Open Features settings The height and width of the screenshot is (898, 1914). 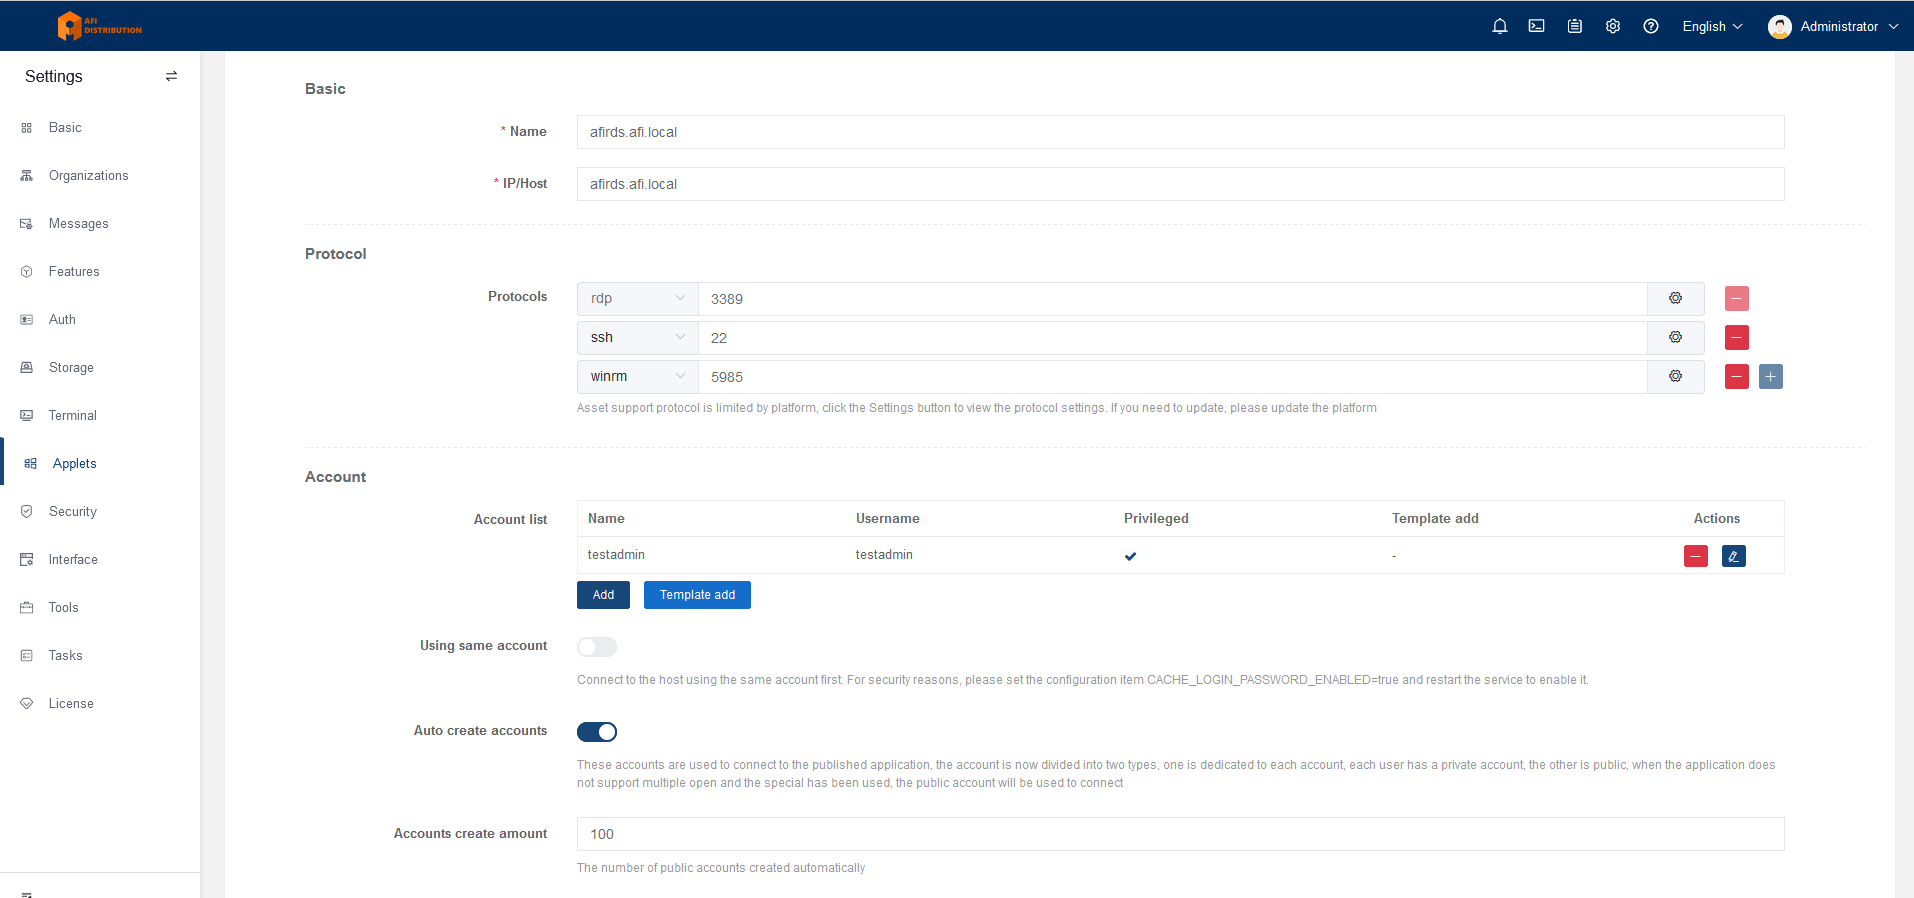[100, 271]
